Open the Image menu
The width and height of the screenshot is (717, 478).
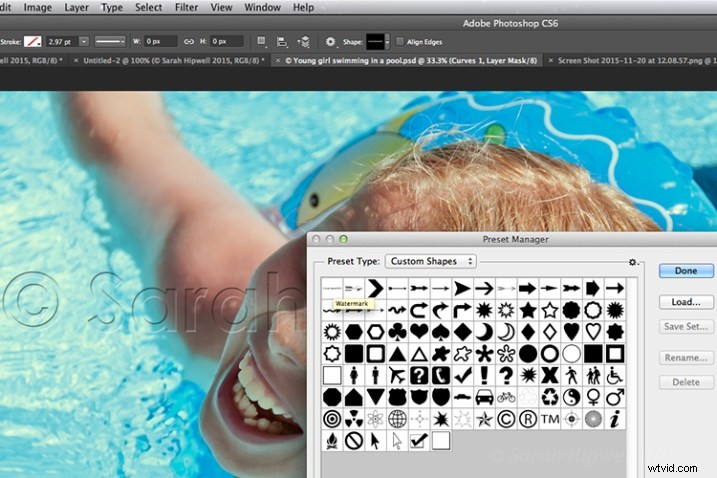[37, 7]
